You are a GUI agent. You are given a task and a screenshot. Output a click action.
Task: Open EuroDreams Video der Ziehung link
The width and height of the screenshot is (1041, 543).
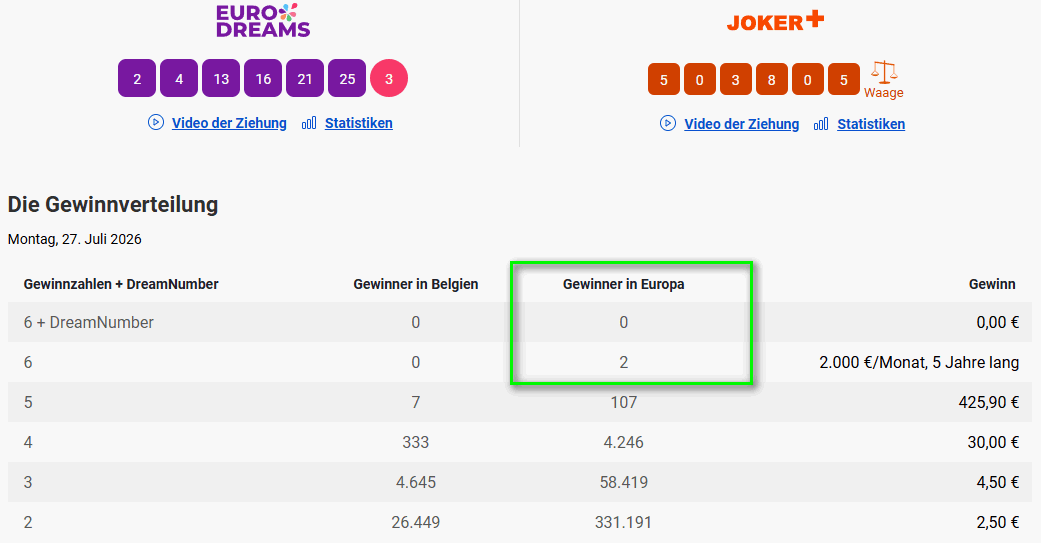tap(229, 123)
